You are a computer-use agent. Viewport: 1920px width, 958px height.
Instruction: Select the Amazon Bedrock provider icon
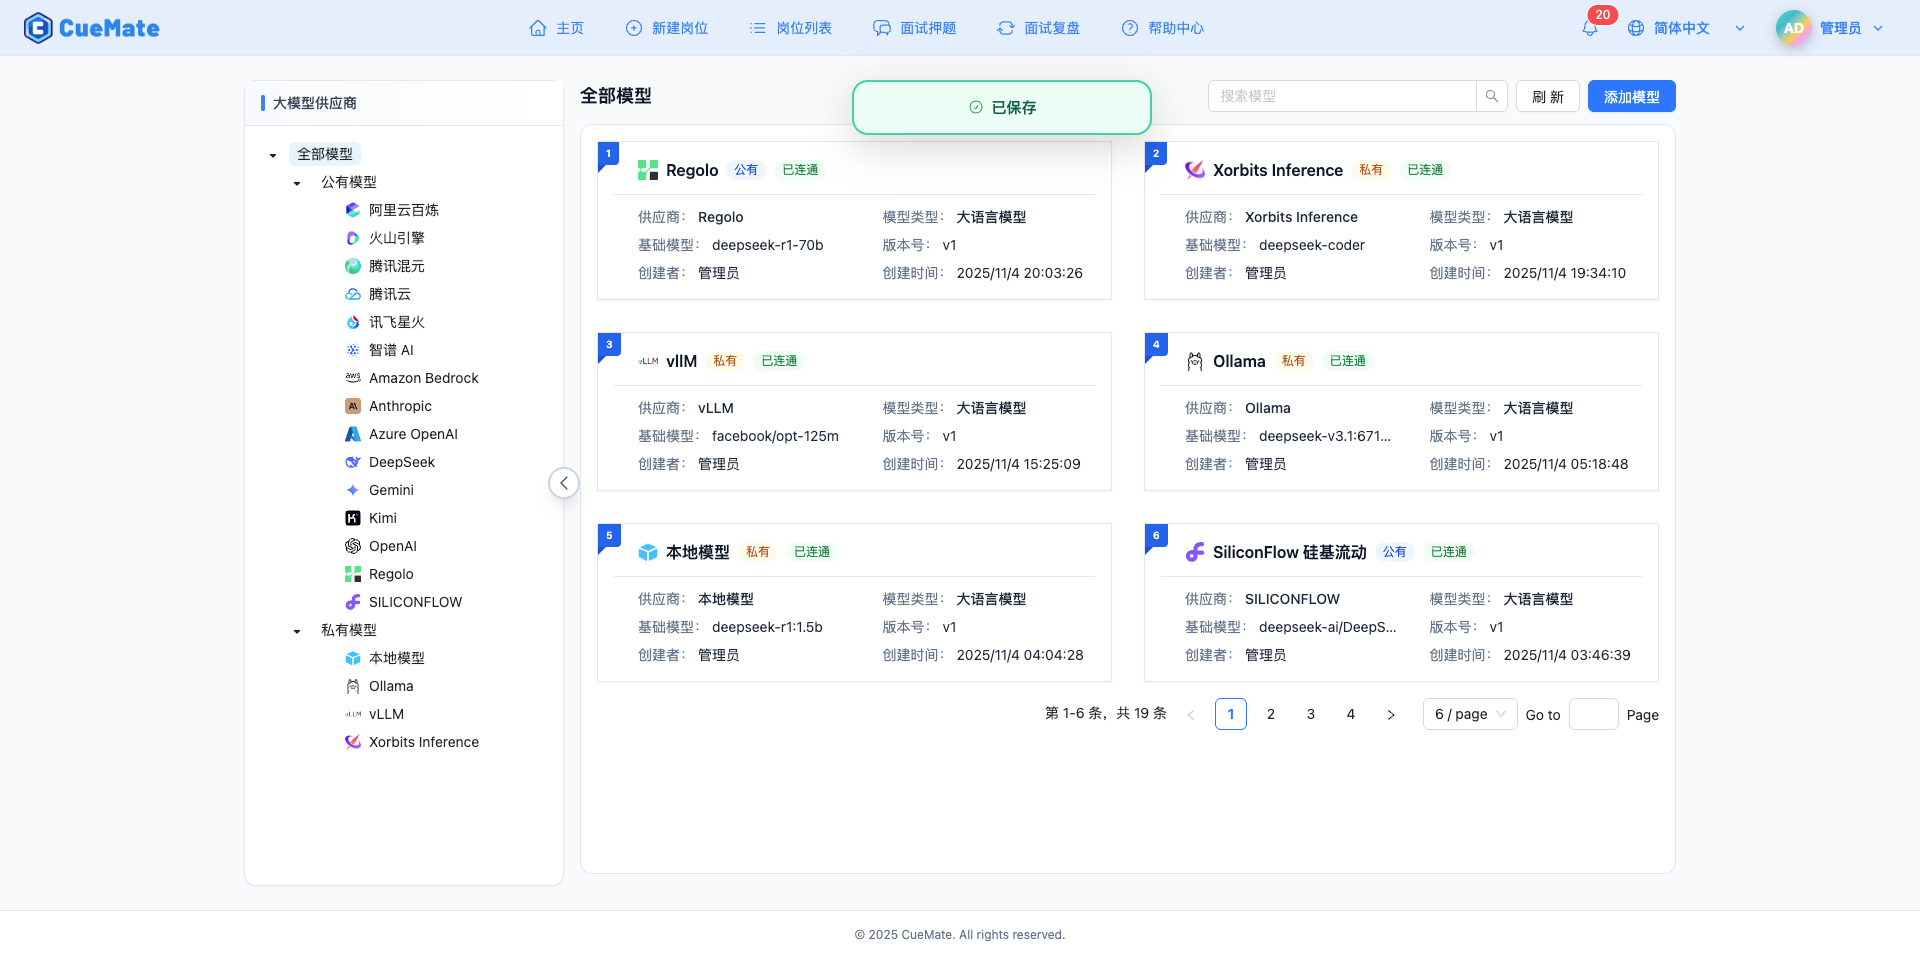pyautogui.click(x=352, y=378)
